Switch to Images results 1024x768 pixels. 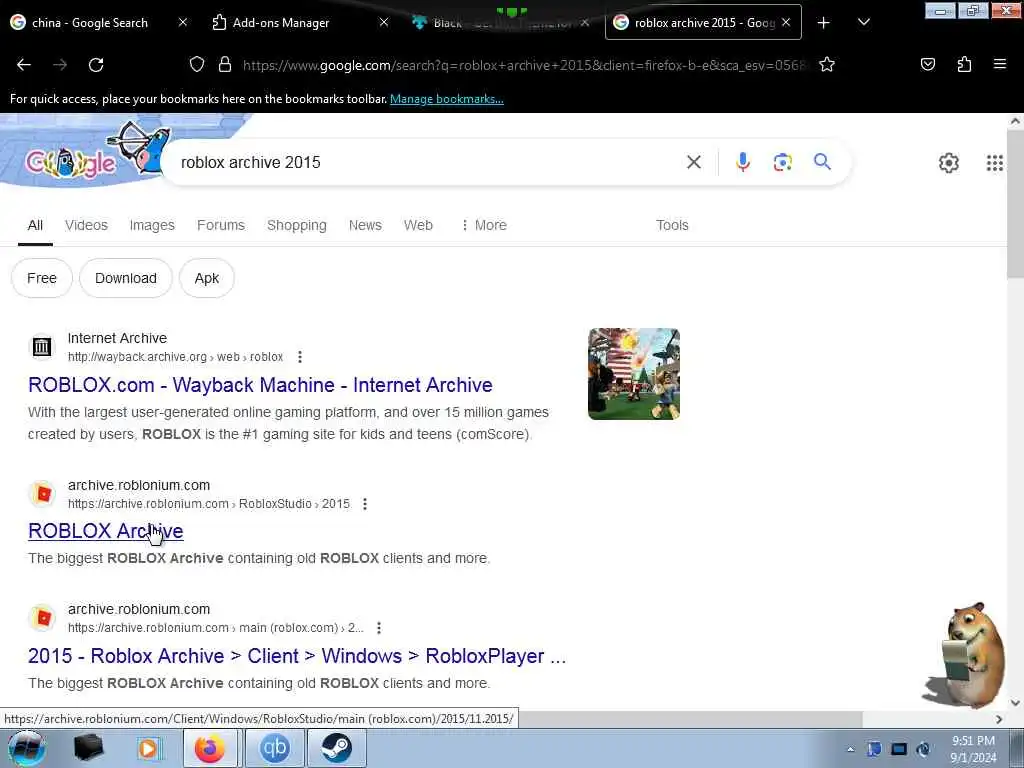[152, 225]
